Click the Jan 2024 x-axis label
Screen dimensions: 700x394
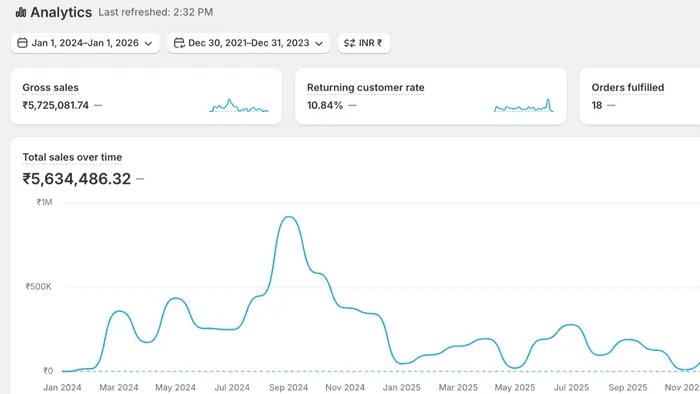click(62, 387)
